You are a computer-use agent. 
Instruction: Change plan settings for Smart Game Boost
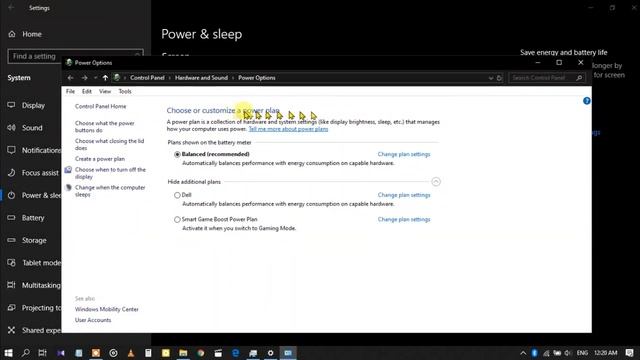[x=404, y=220]
